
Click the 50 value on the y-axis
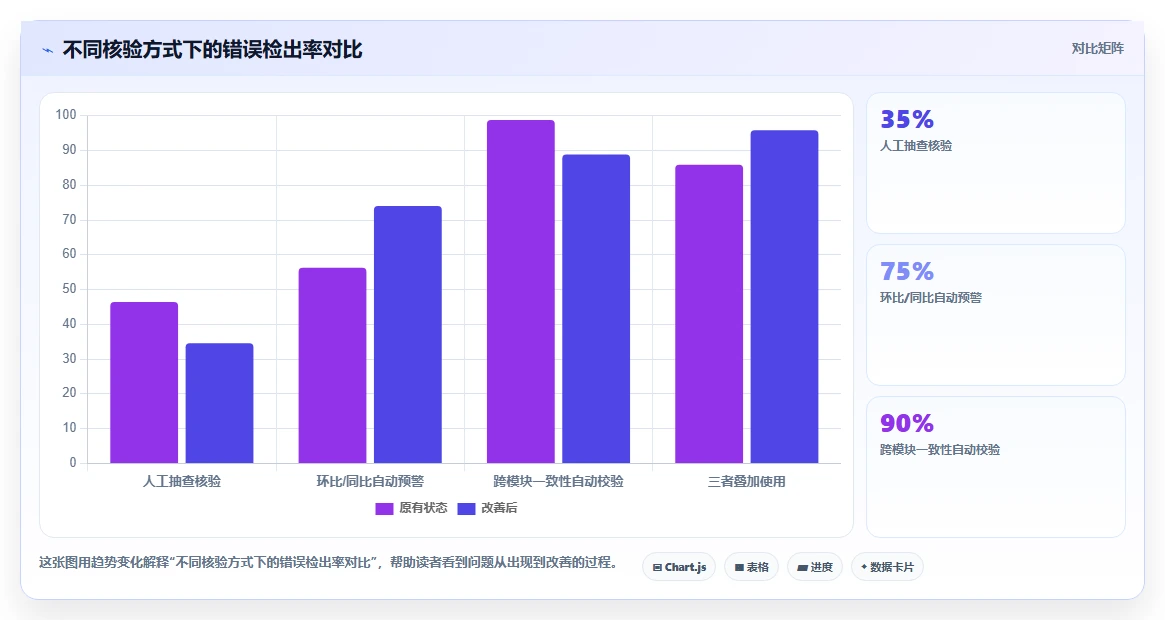click(69, 288)
